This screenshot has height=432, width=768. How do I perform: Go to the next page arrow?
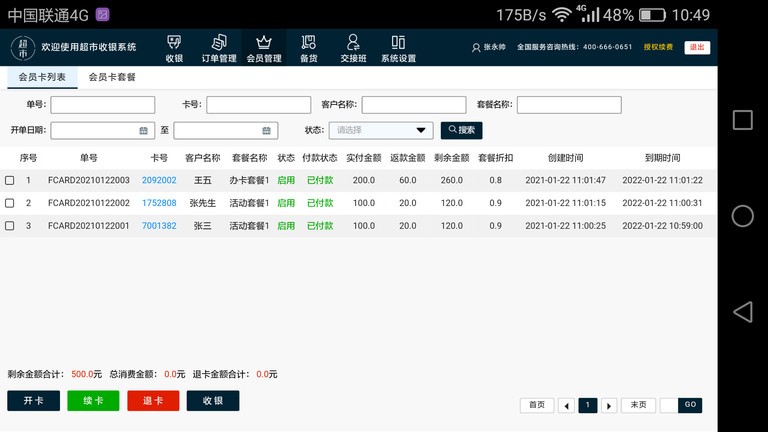(608, 405)
